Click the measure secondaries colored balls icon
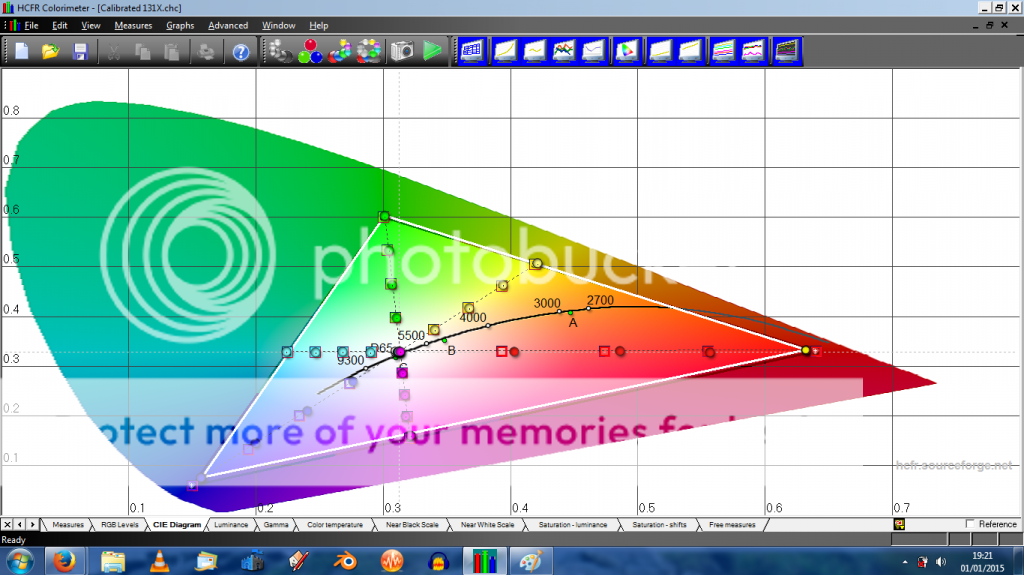This screenshot has height=575, width=1024. click(x=340, y=51)
